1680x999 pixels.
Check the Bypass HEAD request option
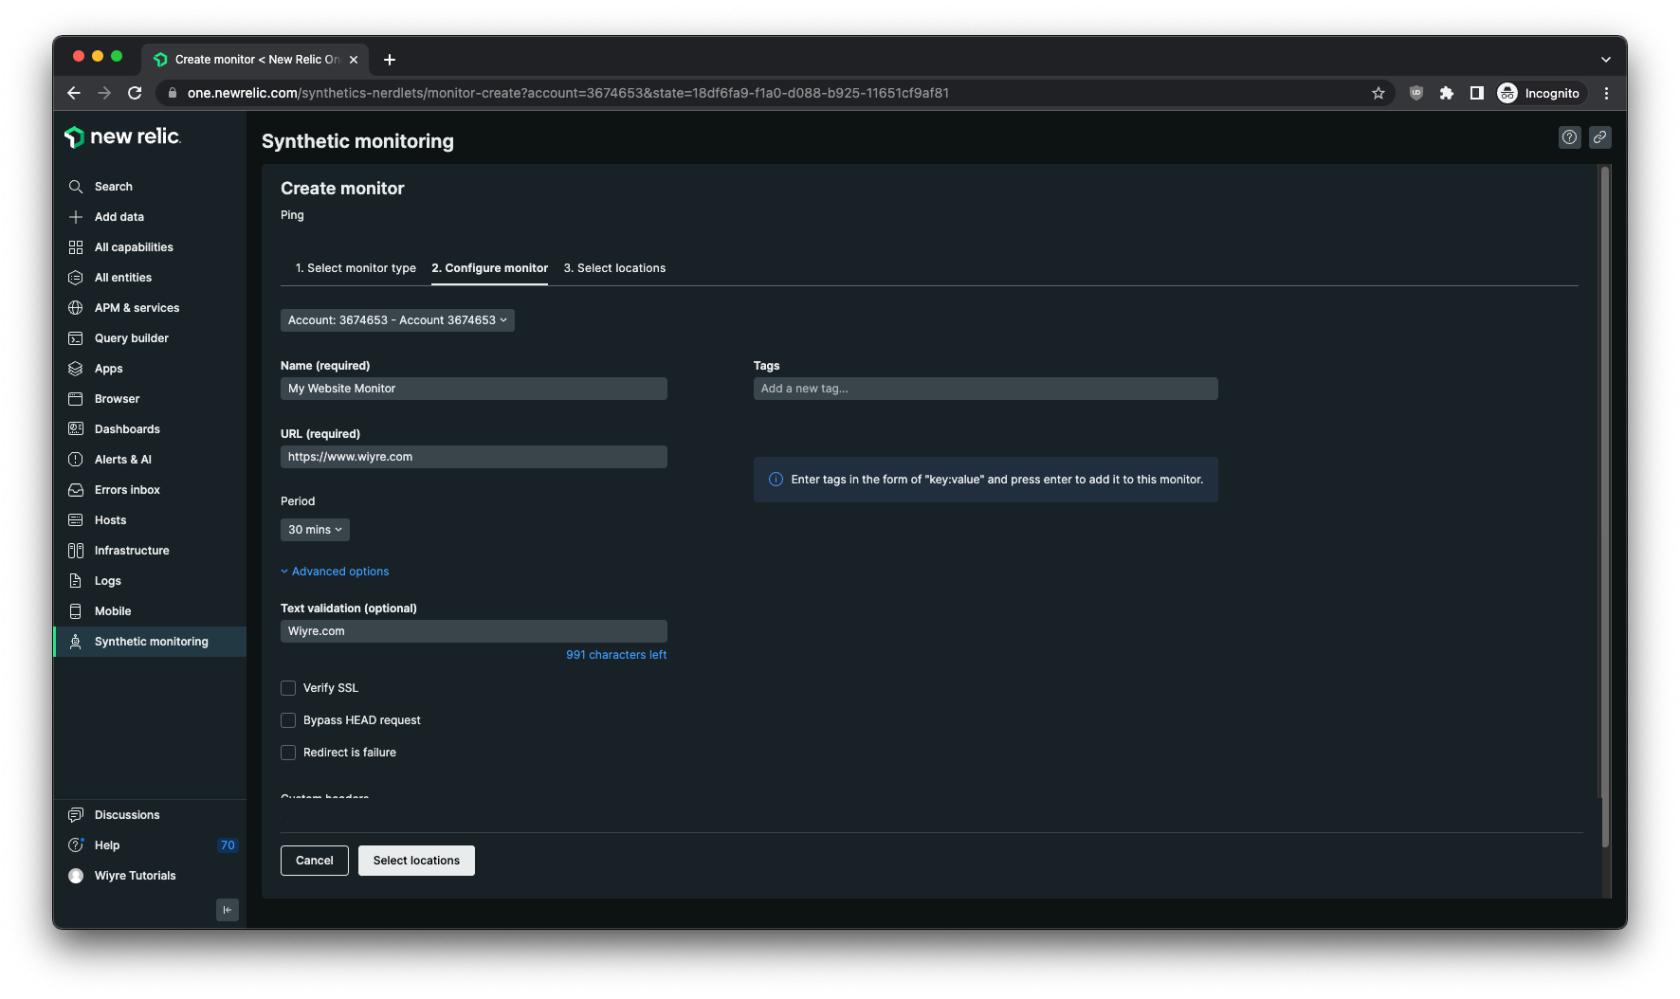pyautogui.click(x=288, y=720)
